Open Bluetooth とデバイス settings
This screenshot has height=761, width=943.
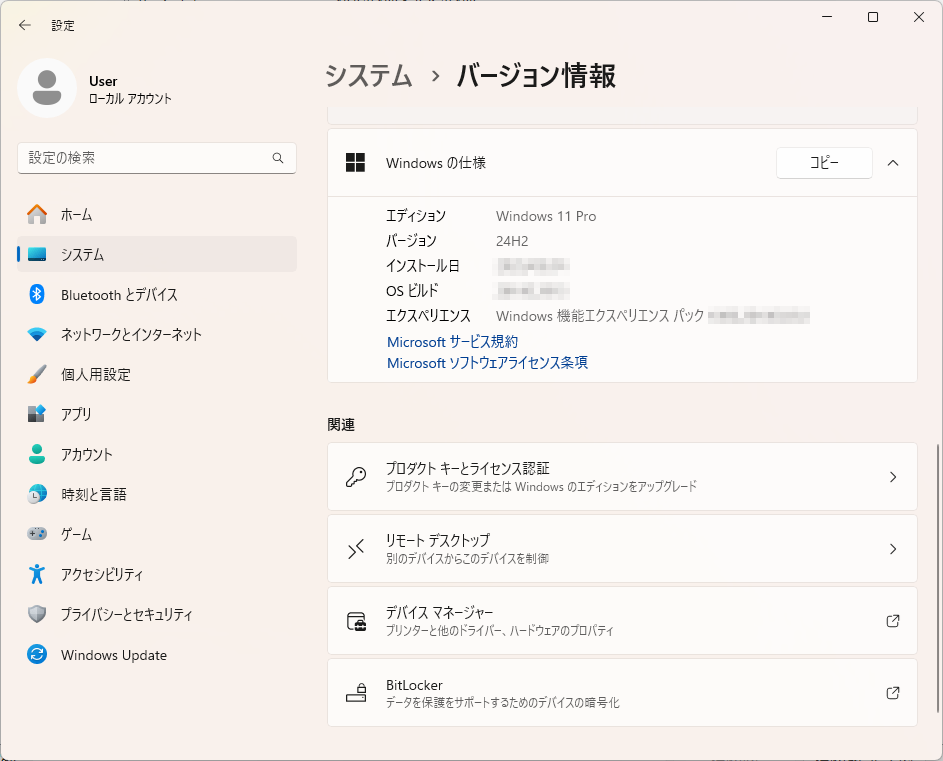tap(157, 295)
